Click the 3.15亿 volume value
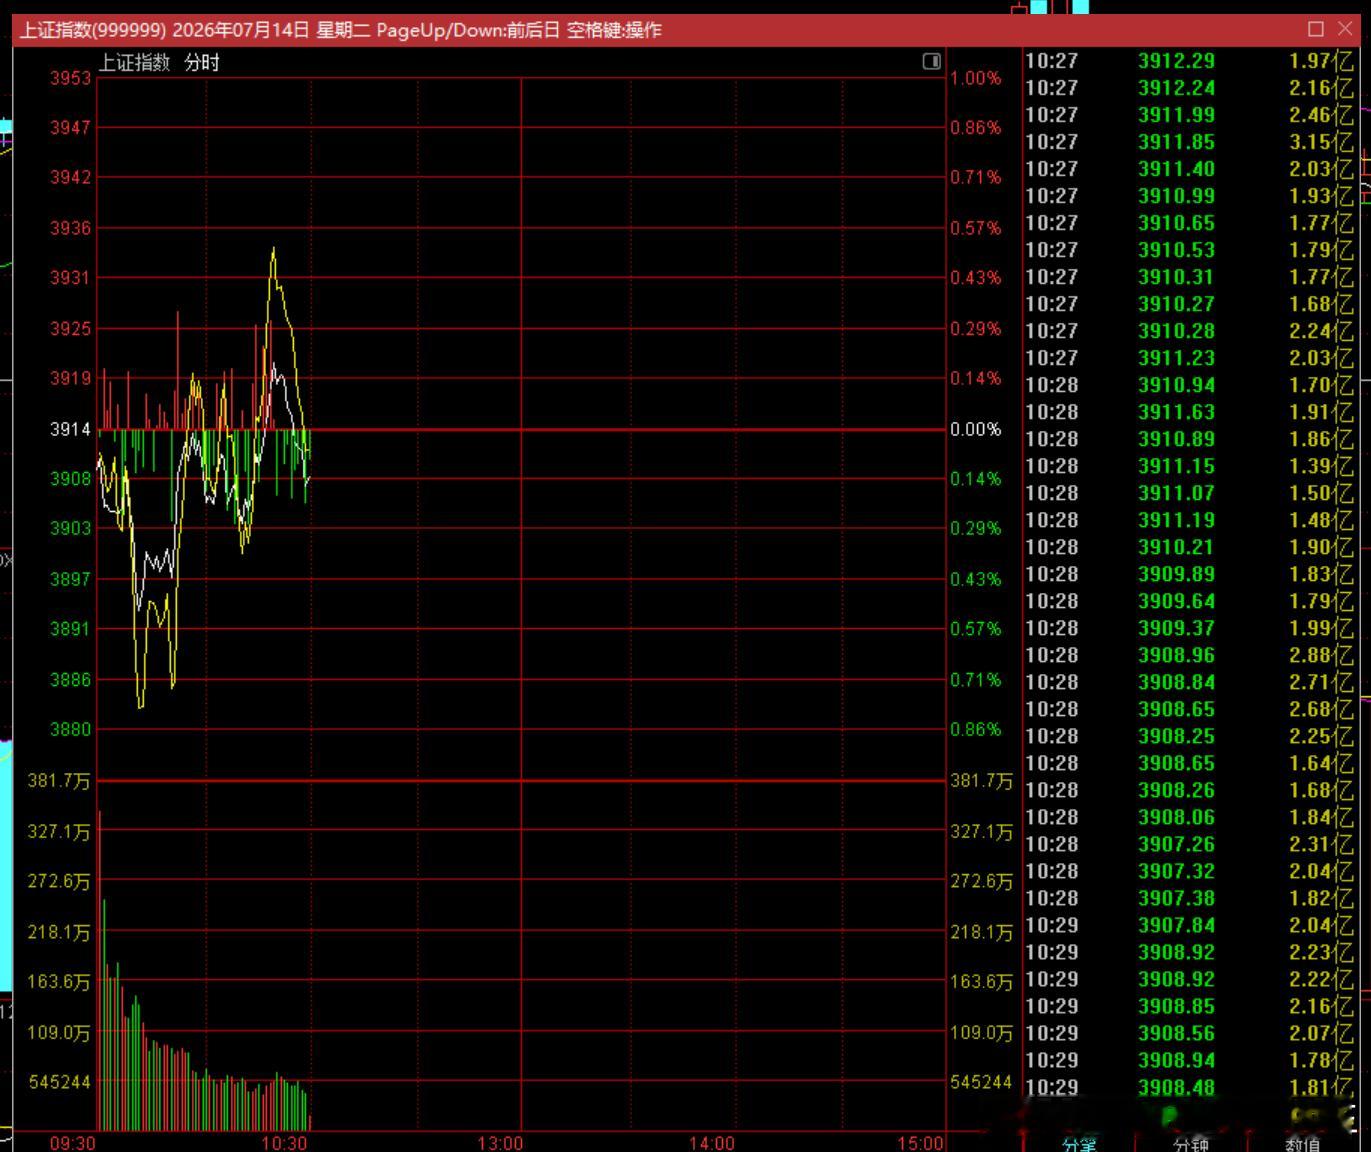 [x=1321, y=142]
